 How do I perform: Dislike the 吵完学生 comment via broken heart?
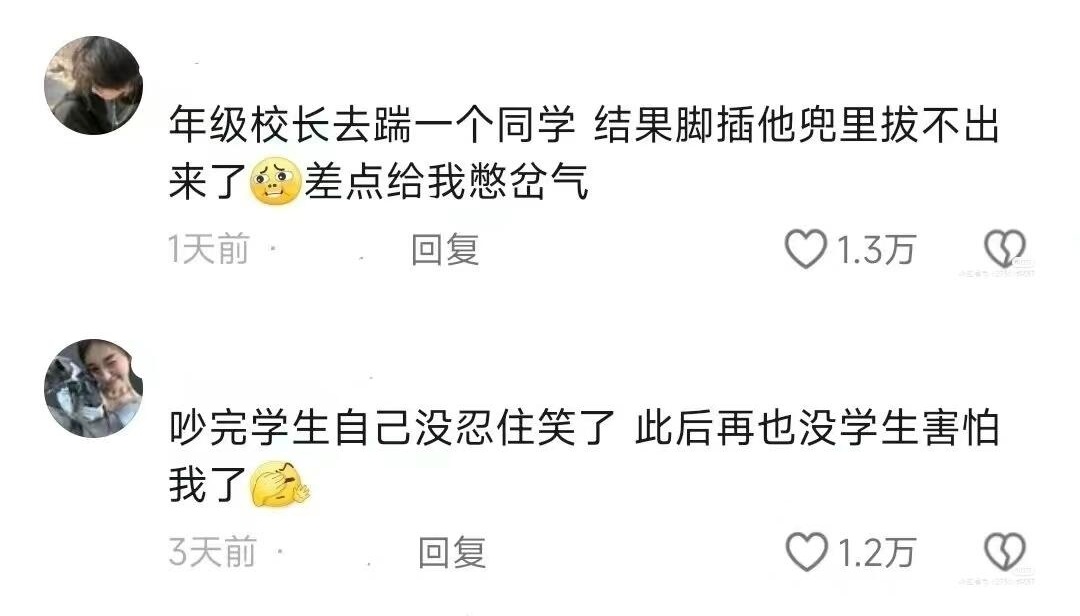(1005, 552)
